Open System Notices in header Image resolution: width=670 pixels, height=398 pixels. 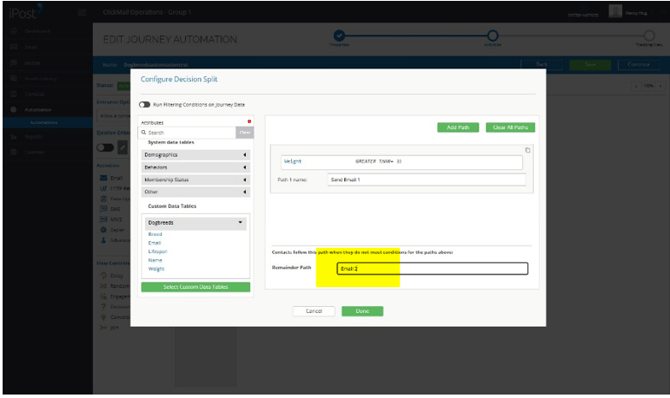coord(583,15)
